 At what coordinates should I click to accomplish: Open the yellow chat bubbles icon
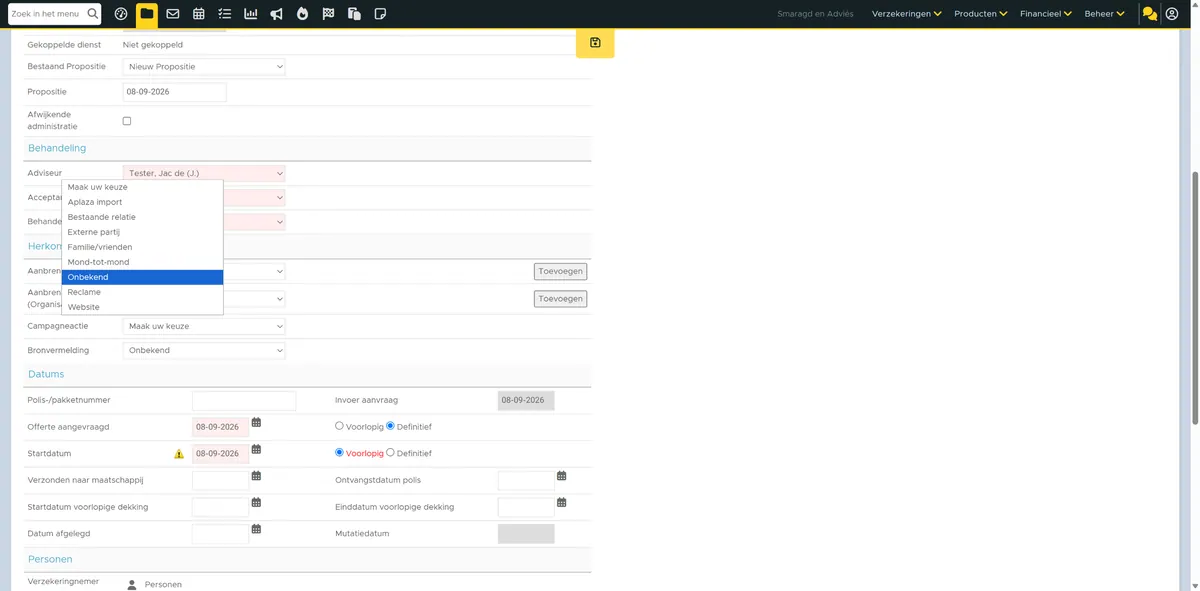pos(1150,14)
